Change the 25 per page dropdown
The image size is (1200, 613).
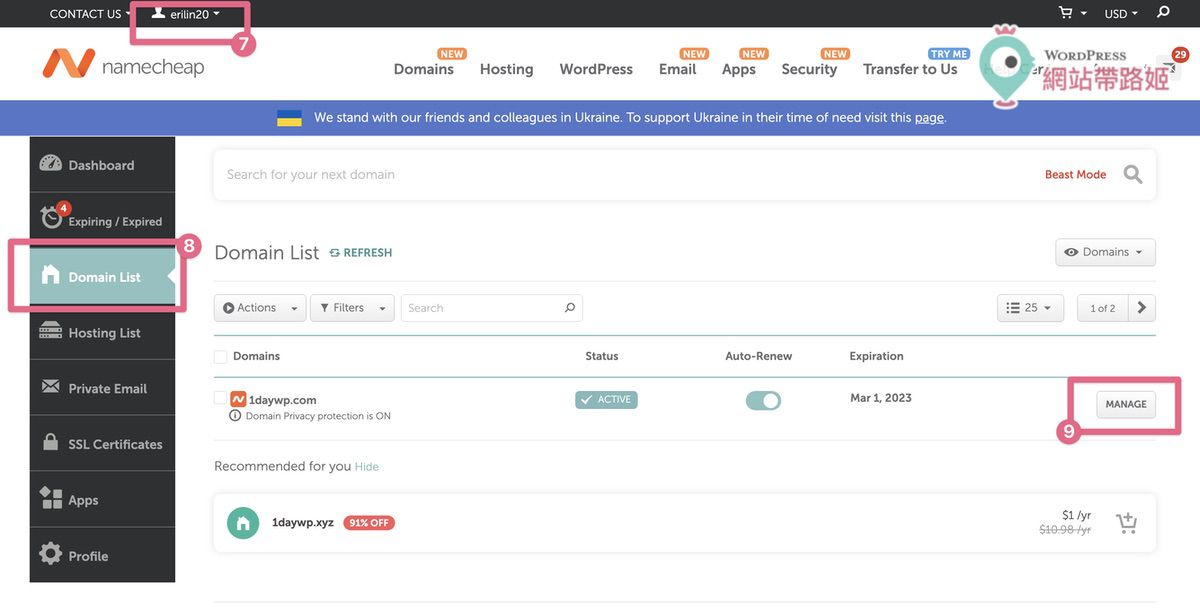1030,308
